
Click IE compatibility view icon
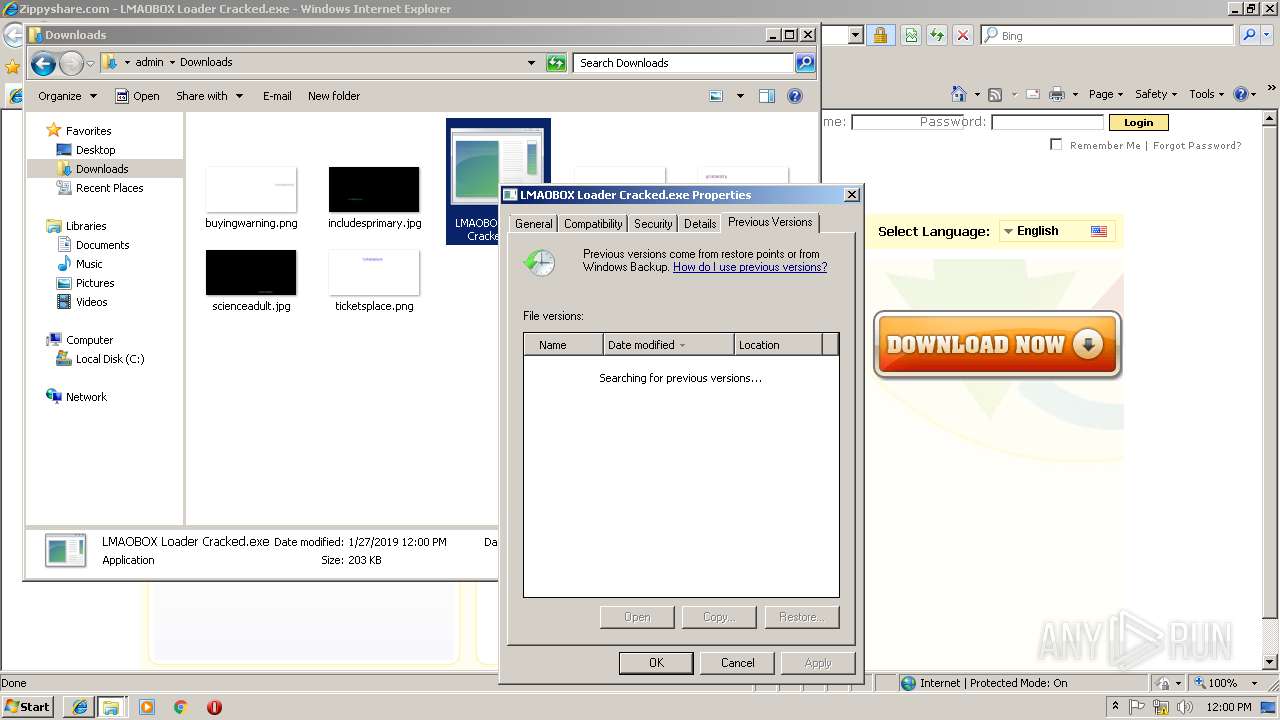(x=911, y=35)
